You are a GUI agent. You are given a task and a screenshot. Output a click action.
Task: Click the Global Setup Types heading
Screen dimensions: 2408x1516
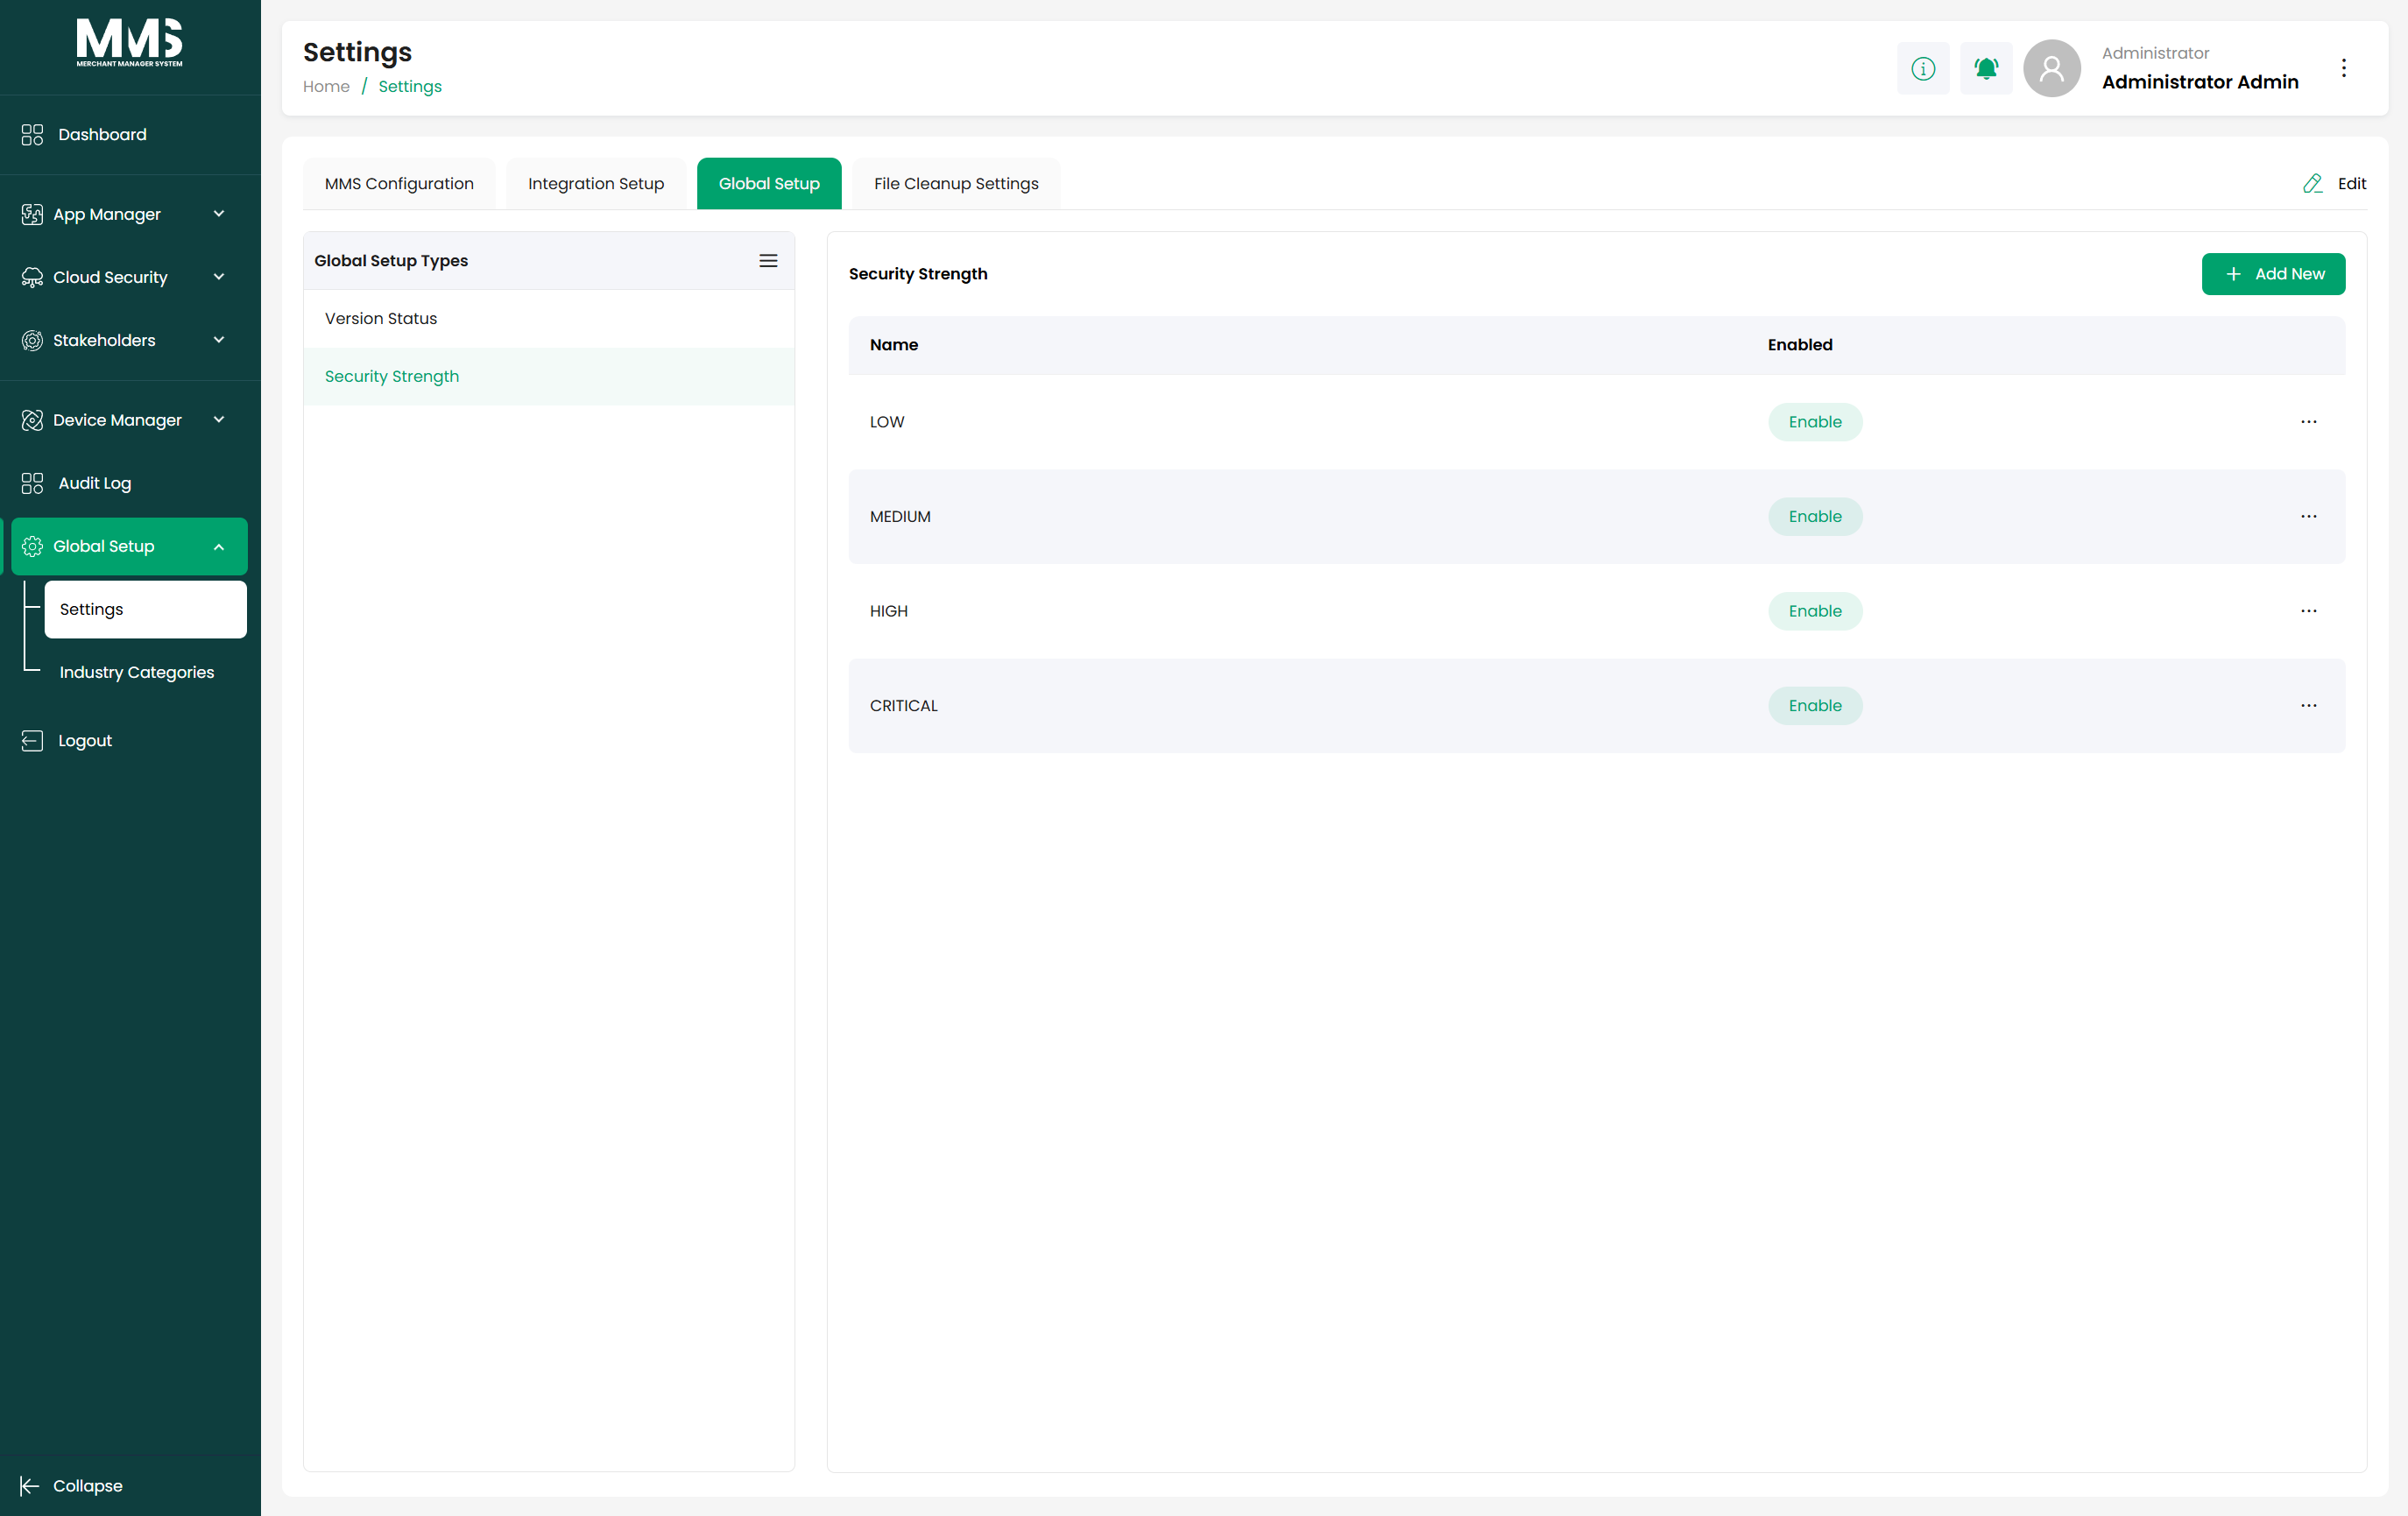(x=391, y=261)
